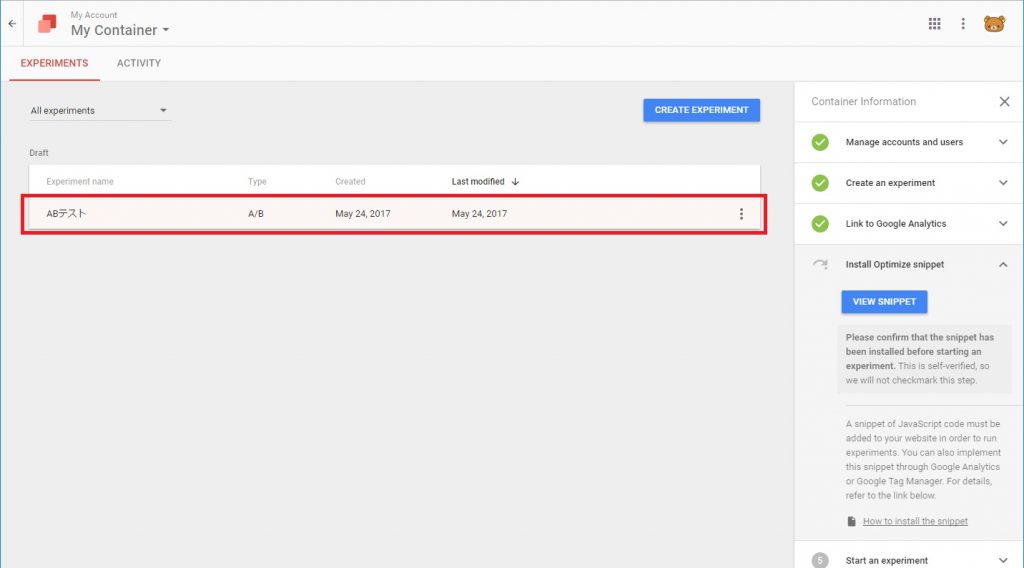Open the All experiments filter dropdown

click(x=99, y=110)
